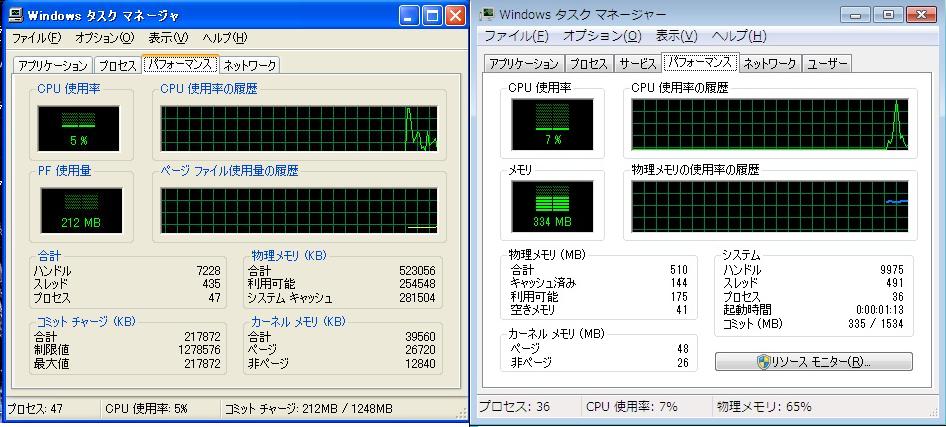Image resolution: width=946 pixels, height=427 pixels.
Task: Switch to プロセス tab in Windows 7 window
Action: pyautogui.click(x=588, y=63)
